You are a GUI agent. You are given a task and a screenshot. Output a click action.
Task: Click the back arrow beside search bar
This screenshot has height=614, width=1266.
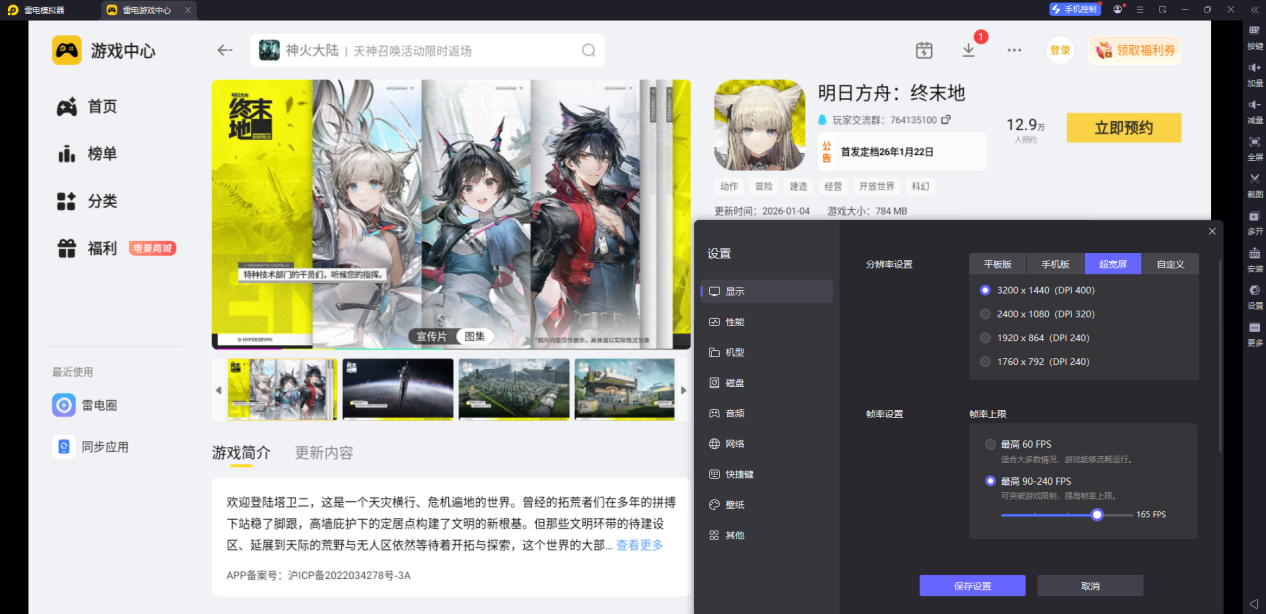225,50
